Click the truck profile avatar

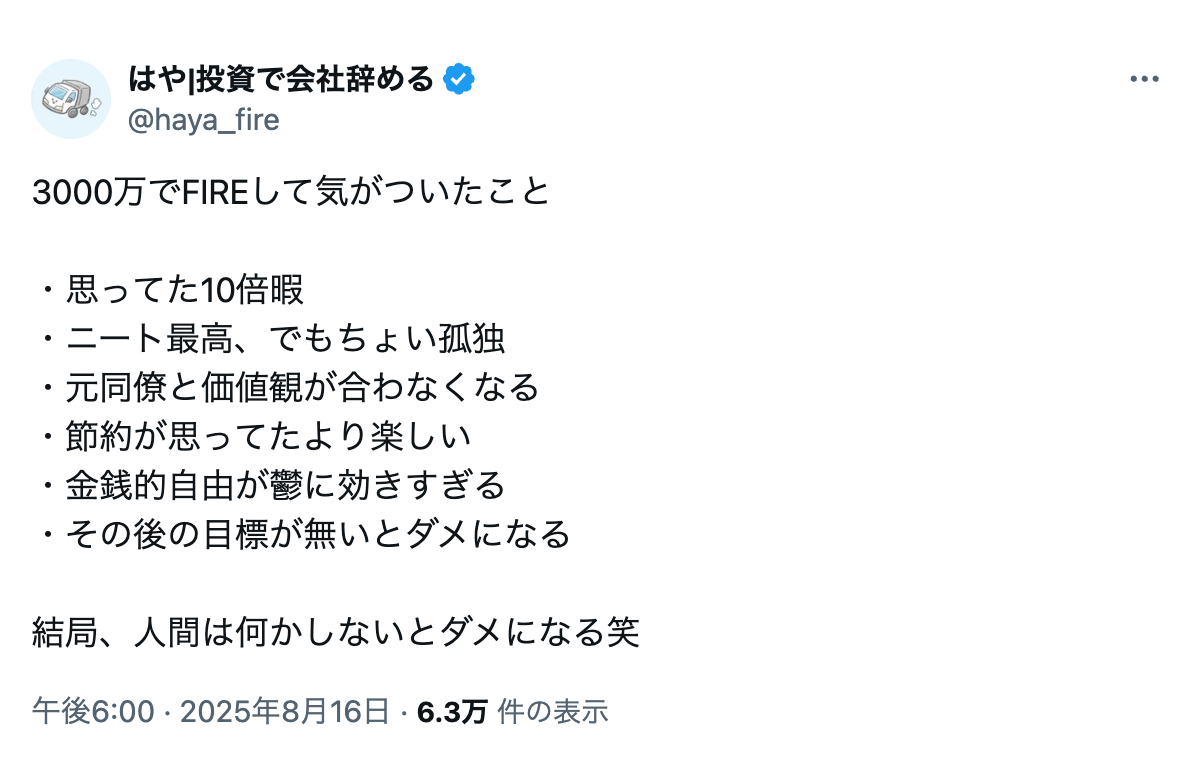(70, 98)
